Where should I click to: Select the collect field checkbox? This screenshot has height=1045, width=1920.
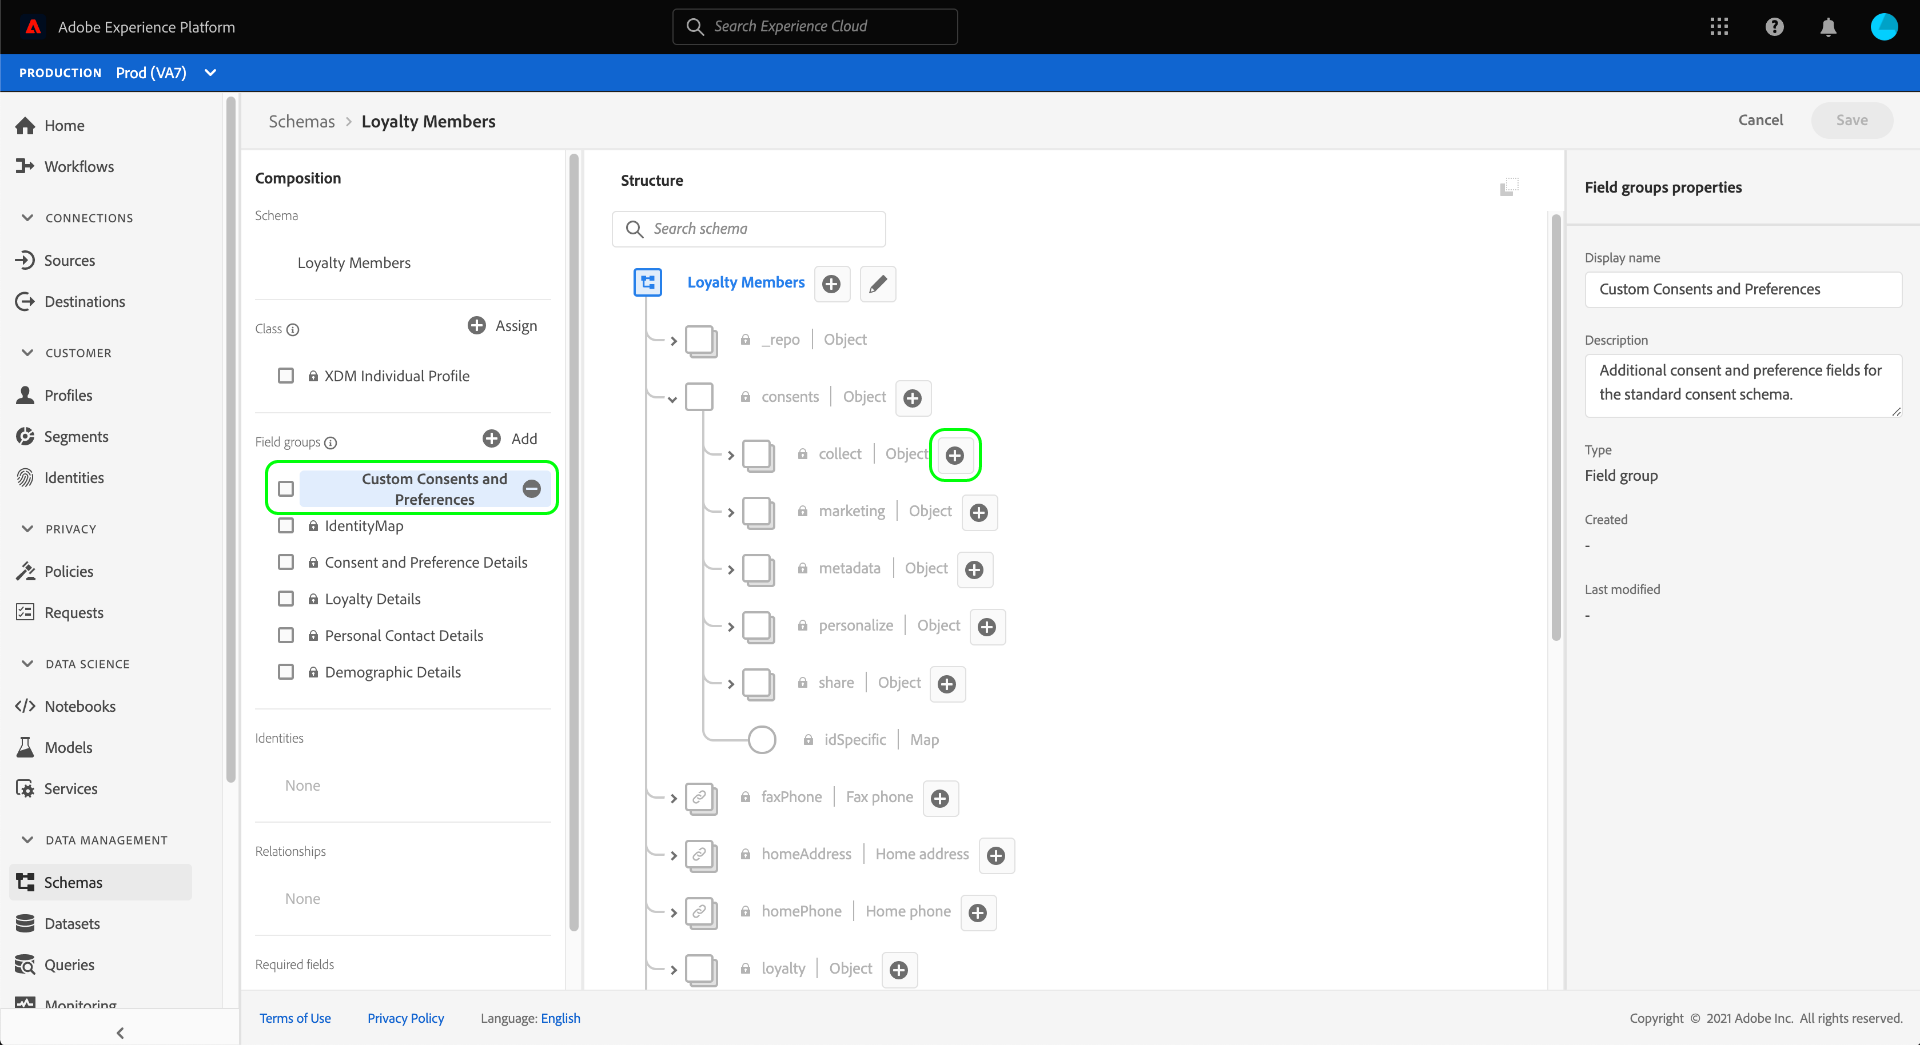tap(757, 455)
